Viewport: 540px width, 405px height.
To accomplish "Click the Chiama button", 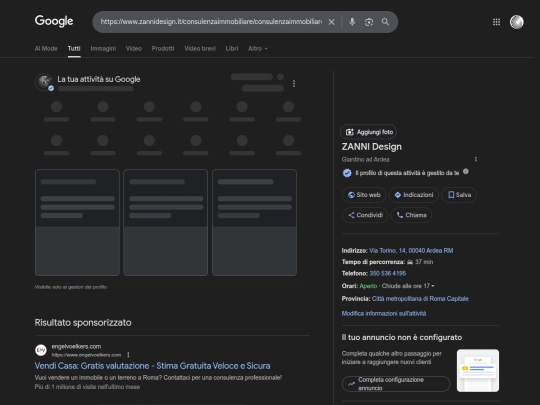I will [x=411, y=215].
